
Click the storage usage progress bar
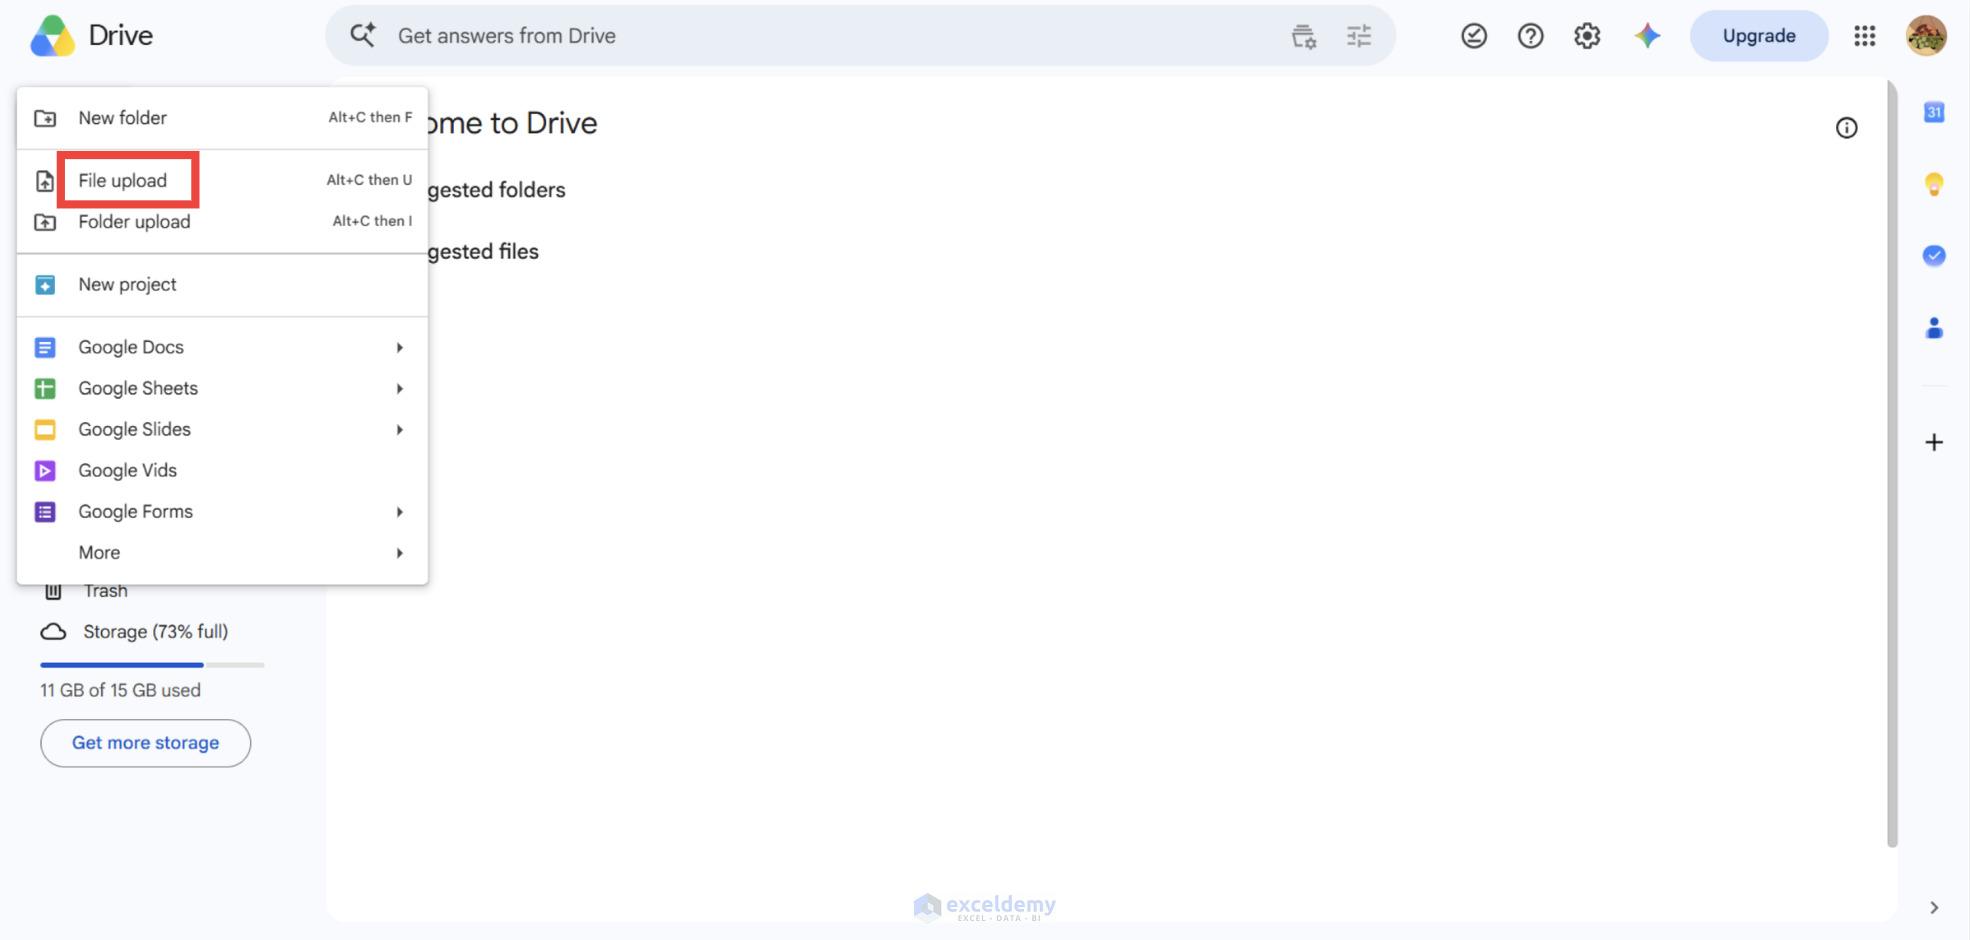(152, 664)
